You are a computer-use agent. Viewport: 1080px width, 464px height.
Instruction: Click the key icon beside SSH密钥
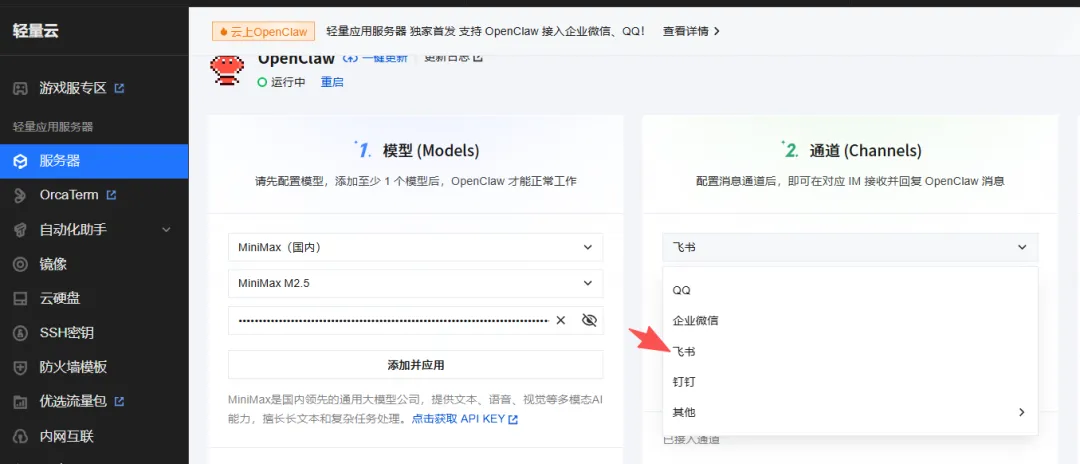click(21, 333)
